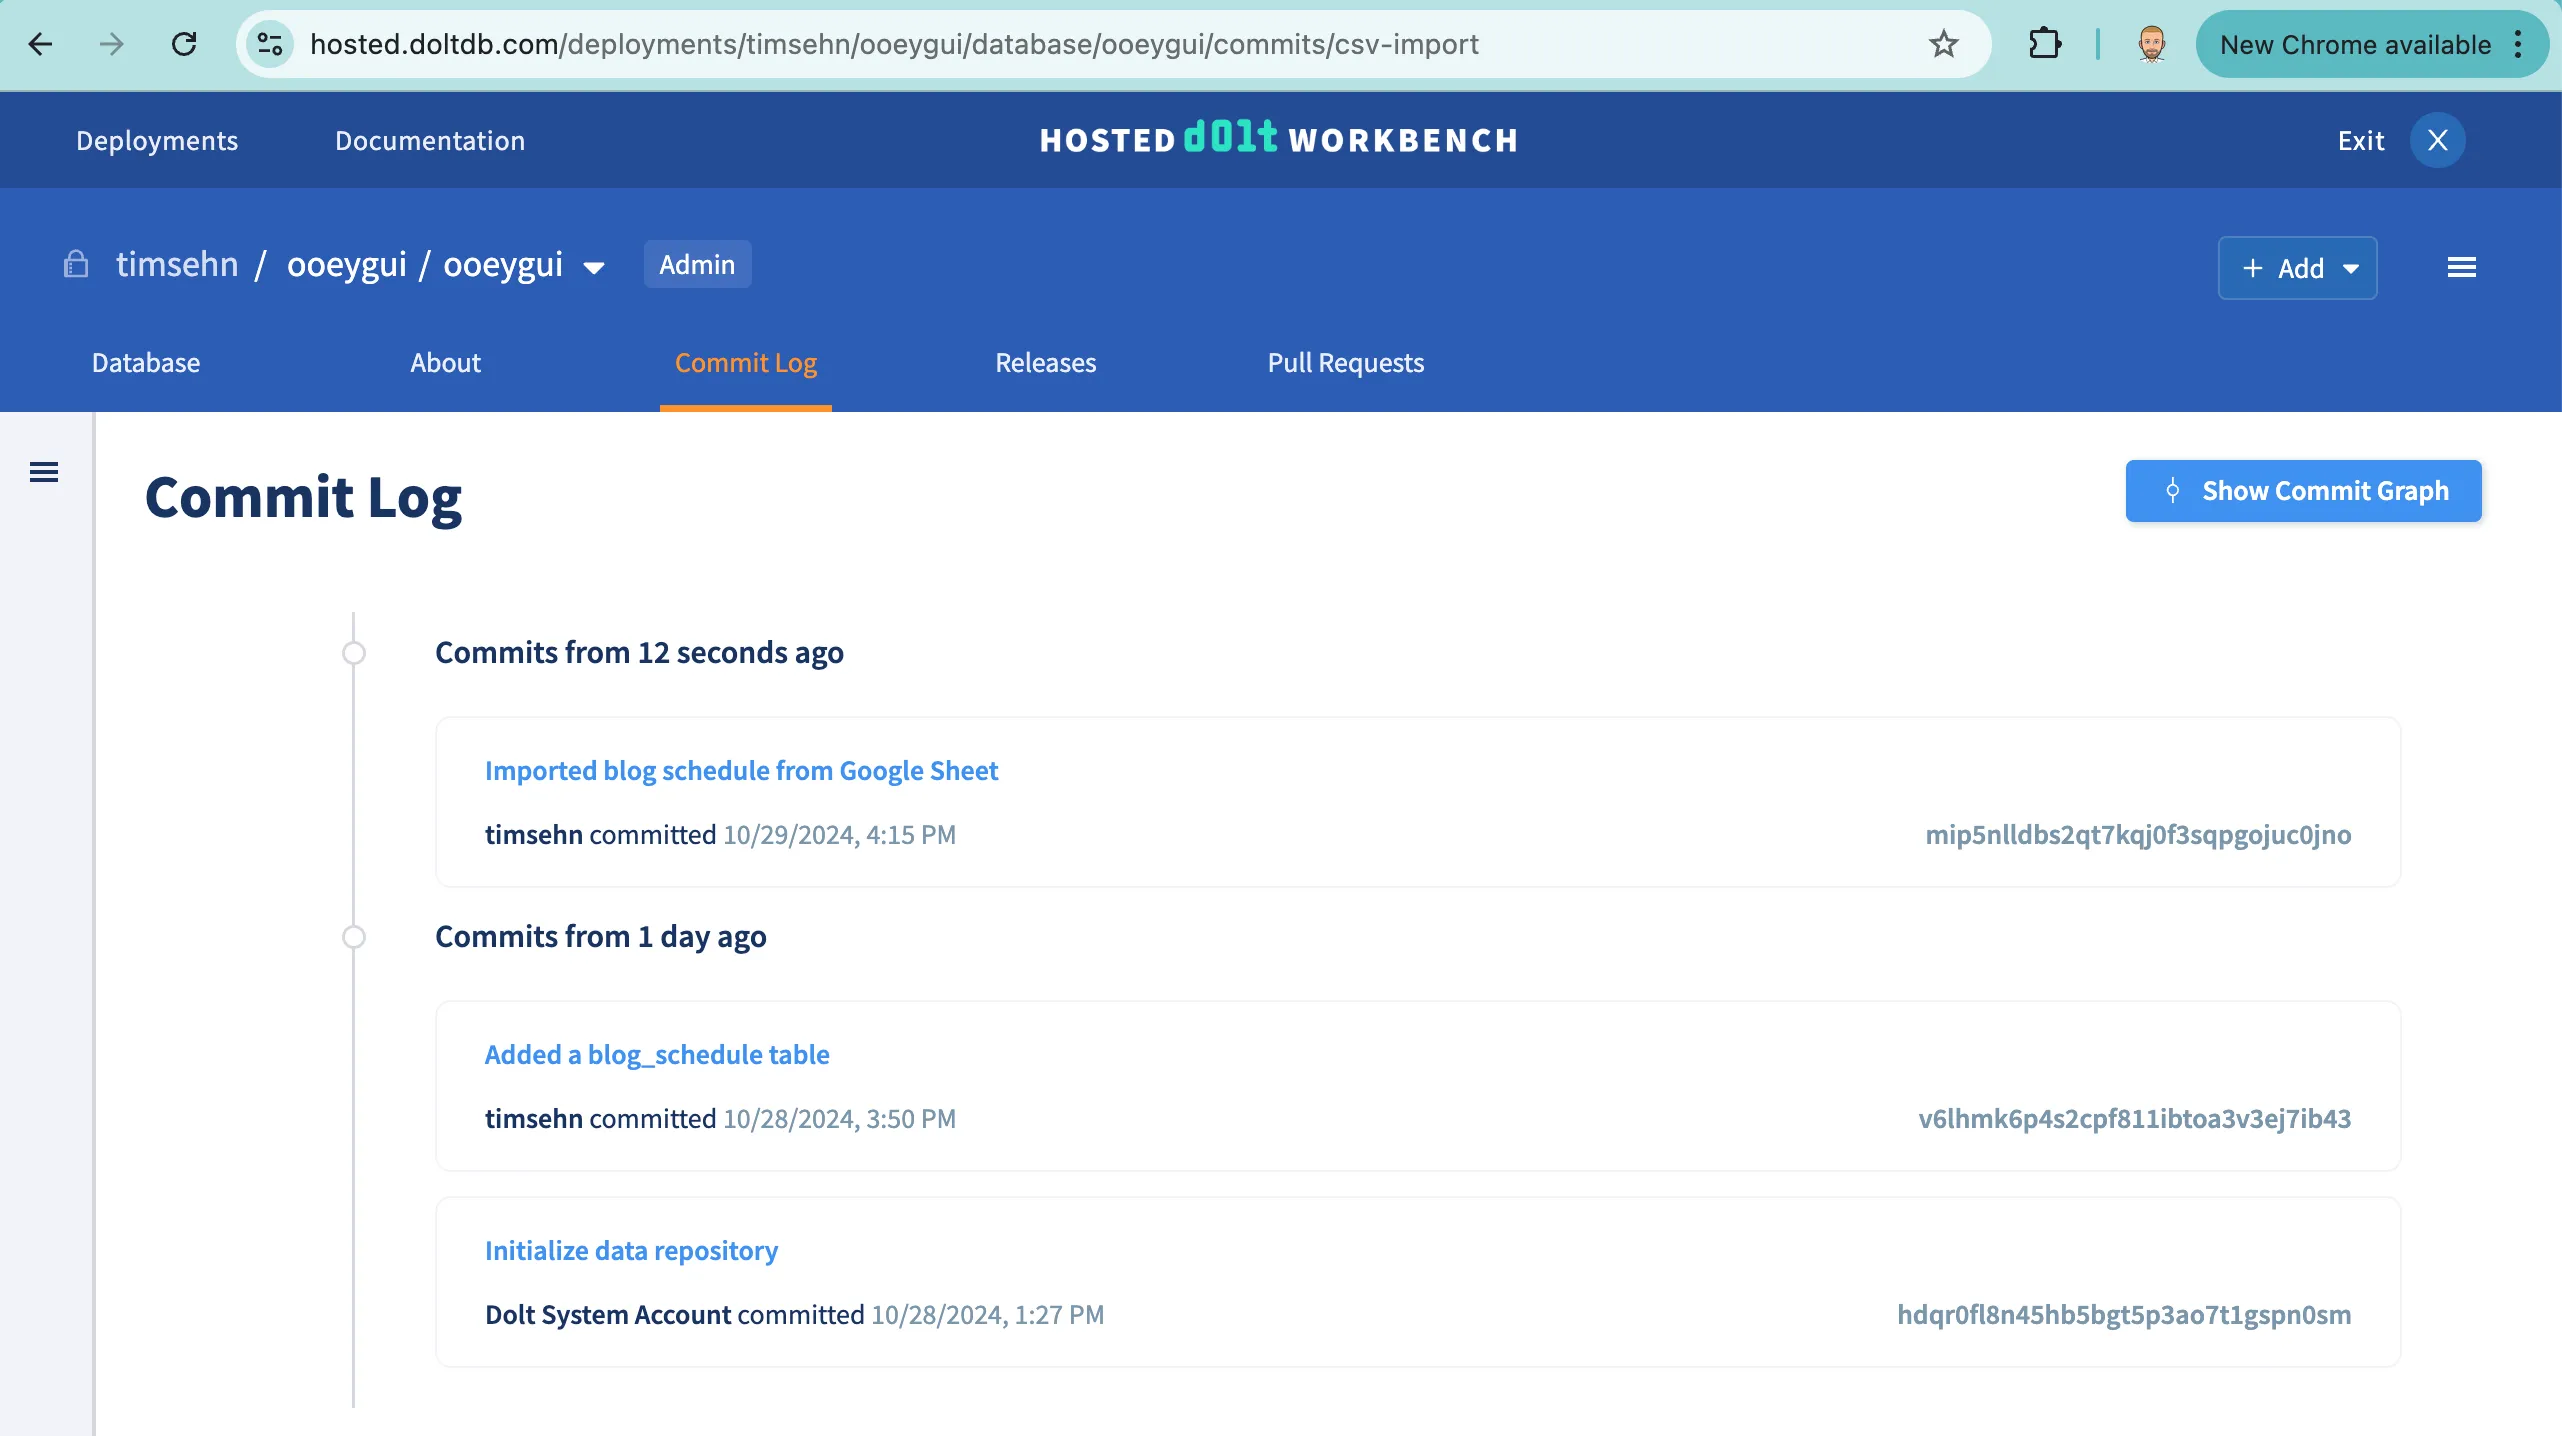Image resolution: width=2562 pixels, height=1436 pixels.
Task: Click the Chrome profile avatar
Action: point(2152,44)
